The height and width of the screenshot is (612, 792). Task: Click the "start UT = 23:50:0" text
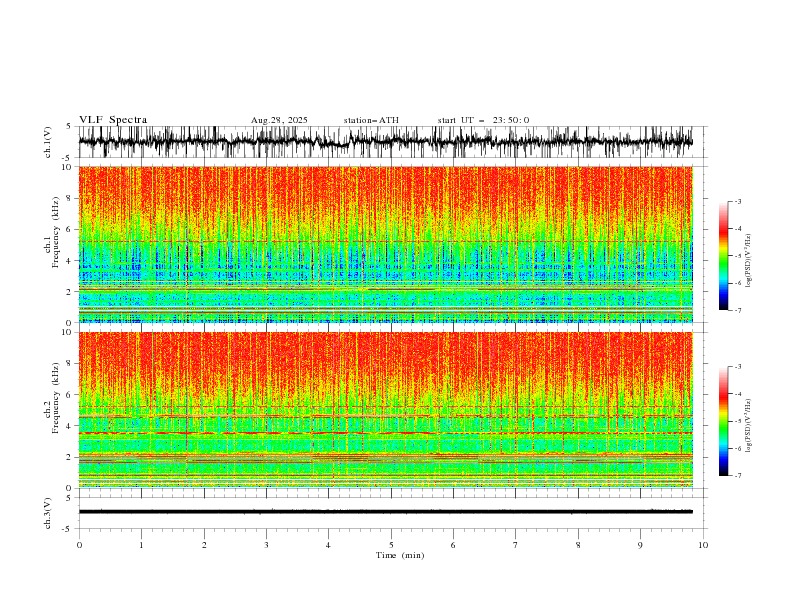pyautogui.click(x=483, y=120)
